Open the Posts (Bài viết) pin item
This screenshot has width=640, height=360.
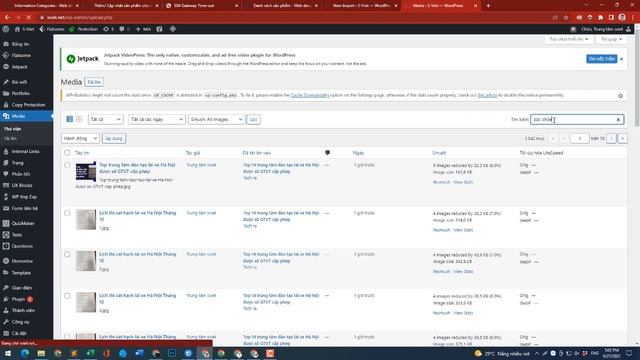pos(19,82)
